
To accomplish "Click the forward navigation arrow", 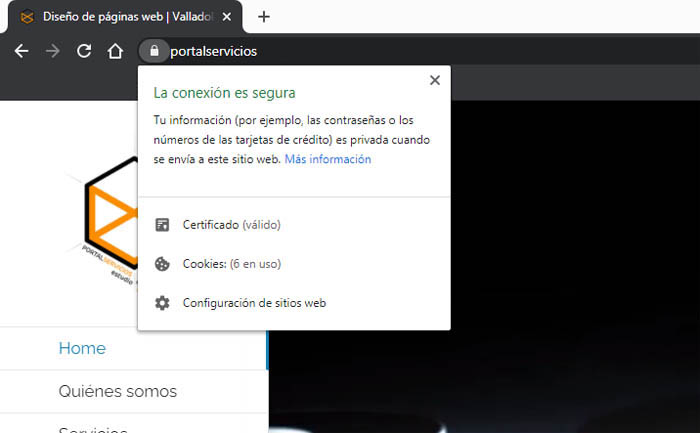I will point(53,51).
